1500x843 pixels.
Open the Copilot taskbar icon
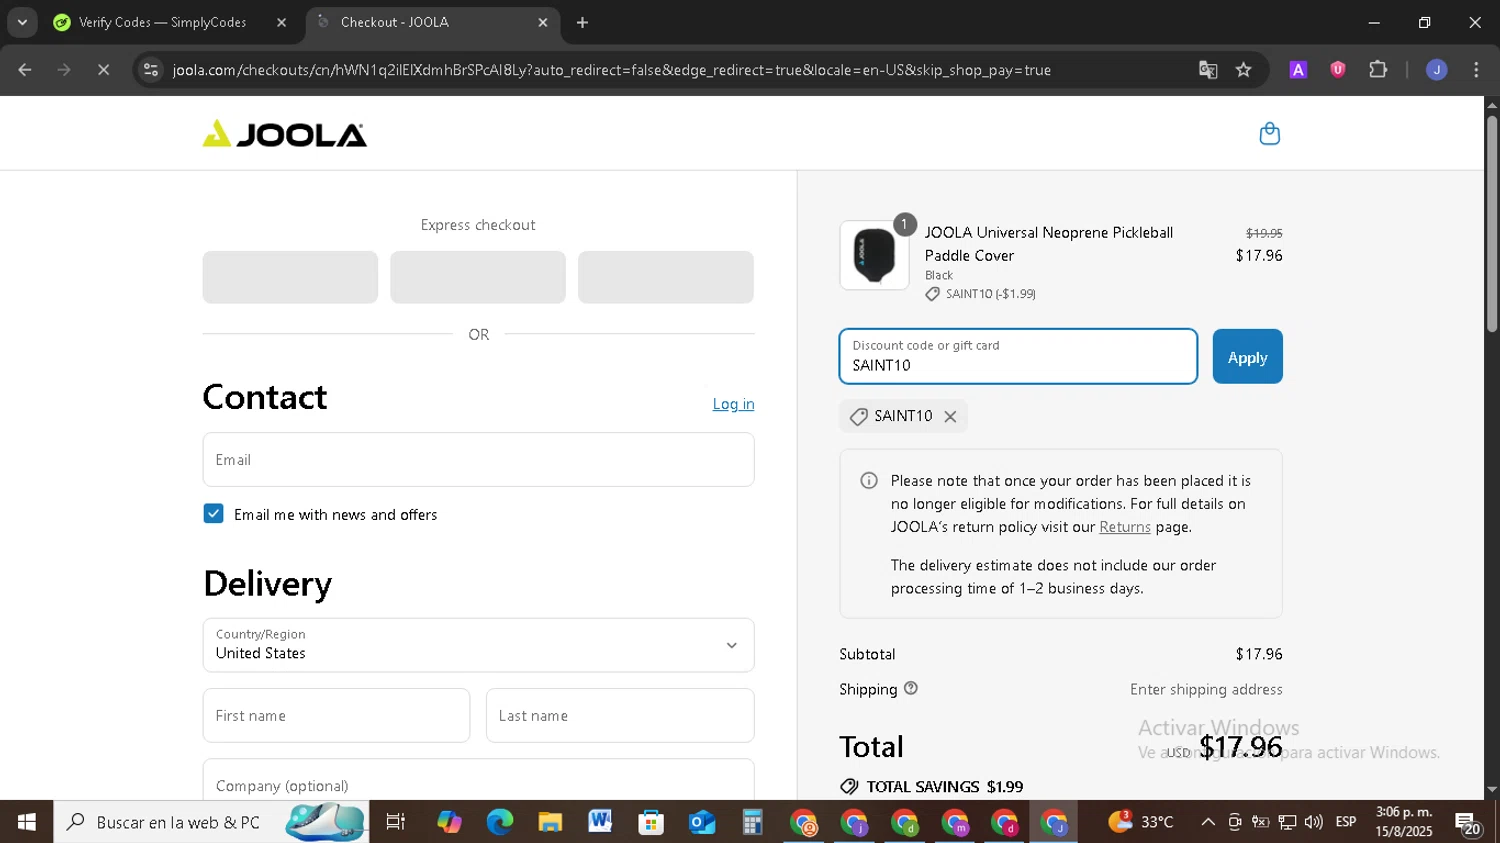point(449,822)
